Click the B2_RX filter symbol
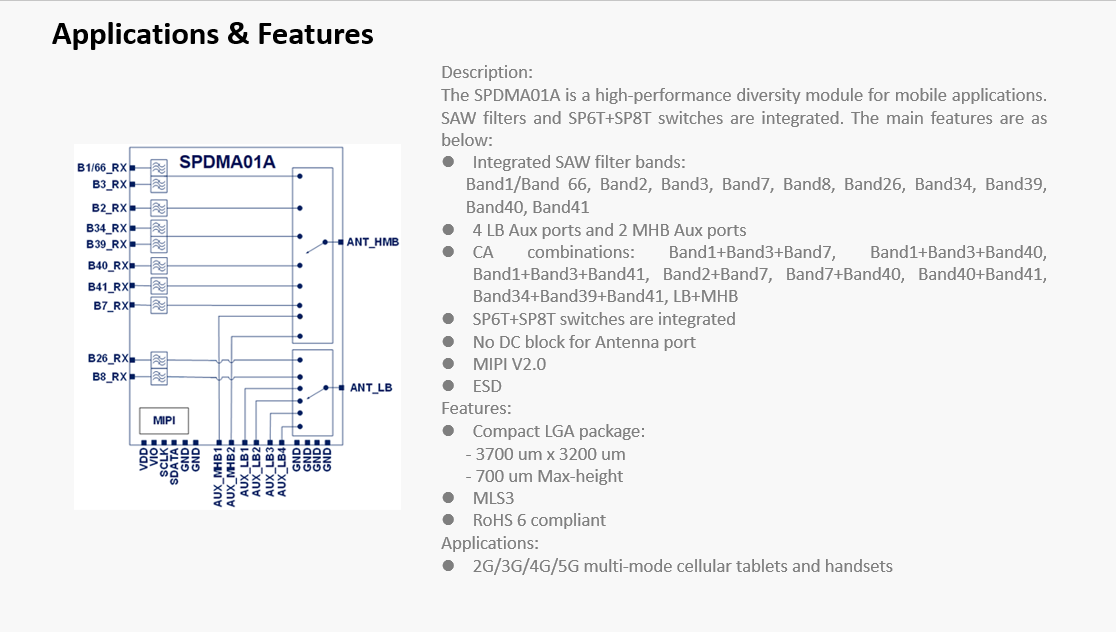This screenshot has height=632, width=1116. (x=158, y=208)
